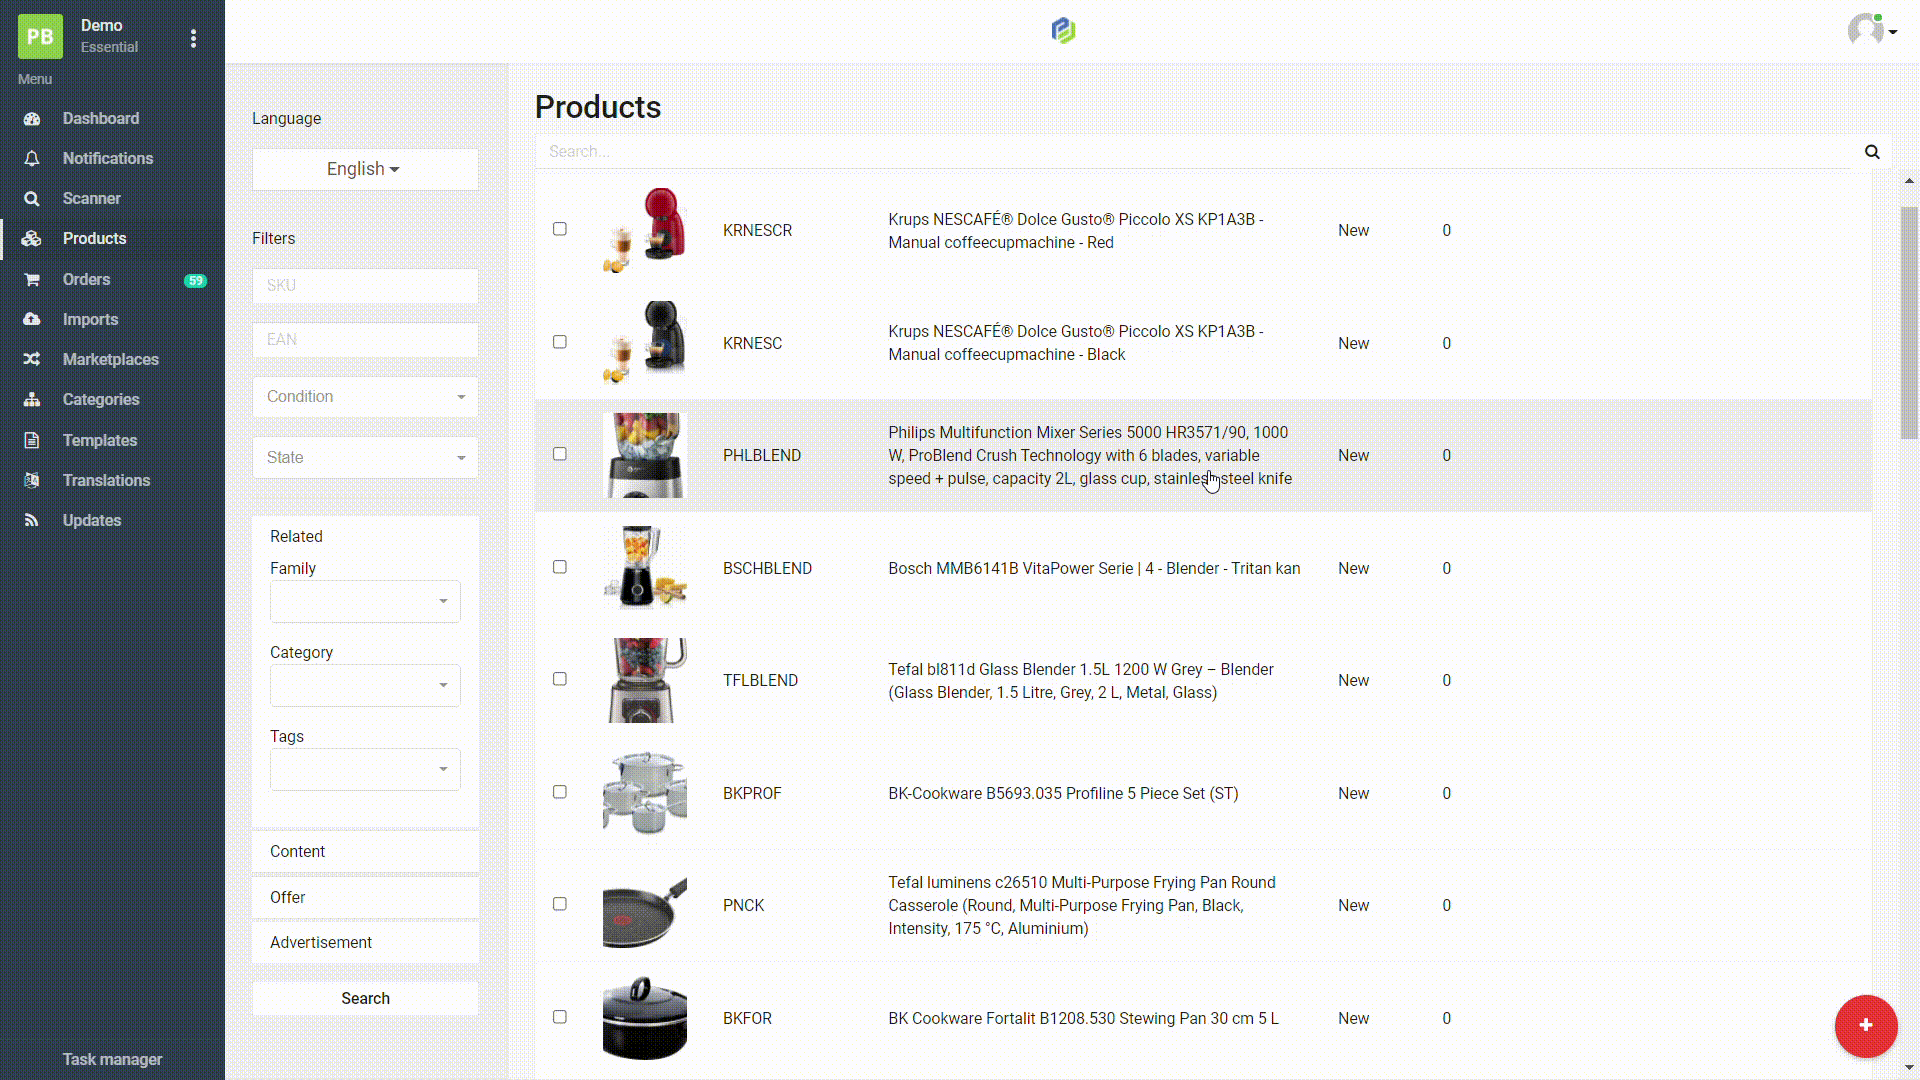Click the EAN filter field

[365, 340]
